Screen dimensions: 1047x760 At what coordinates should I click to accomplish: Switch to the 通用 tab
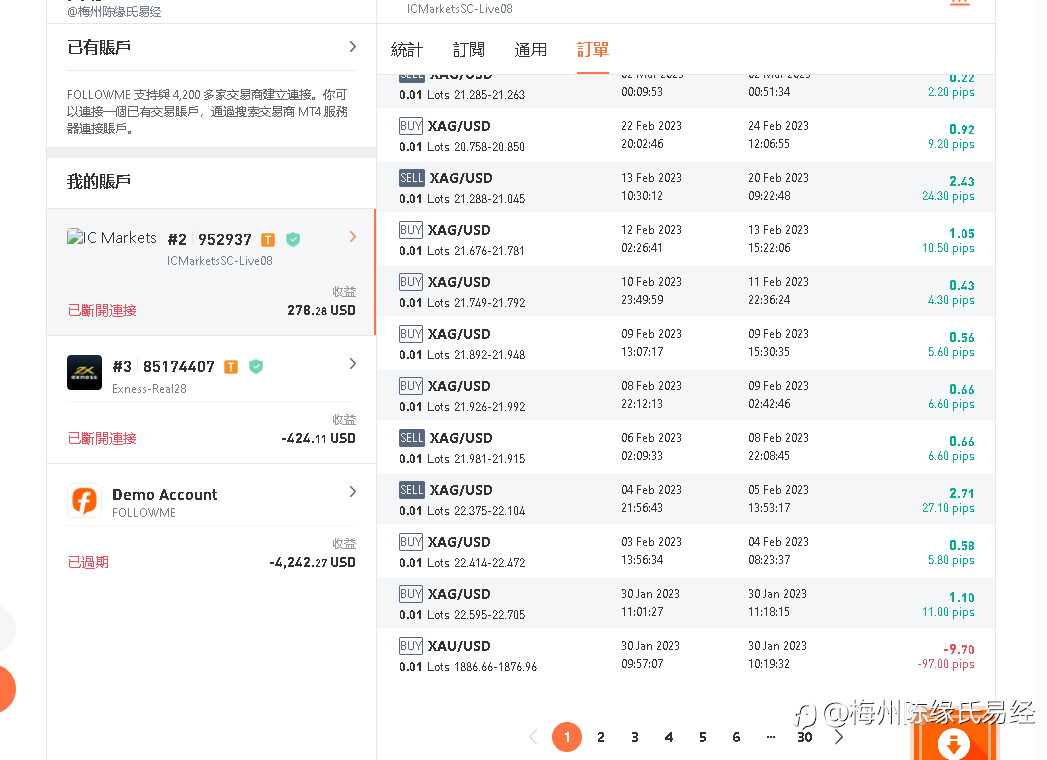531,49
